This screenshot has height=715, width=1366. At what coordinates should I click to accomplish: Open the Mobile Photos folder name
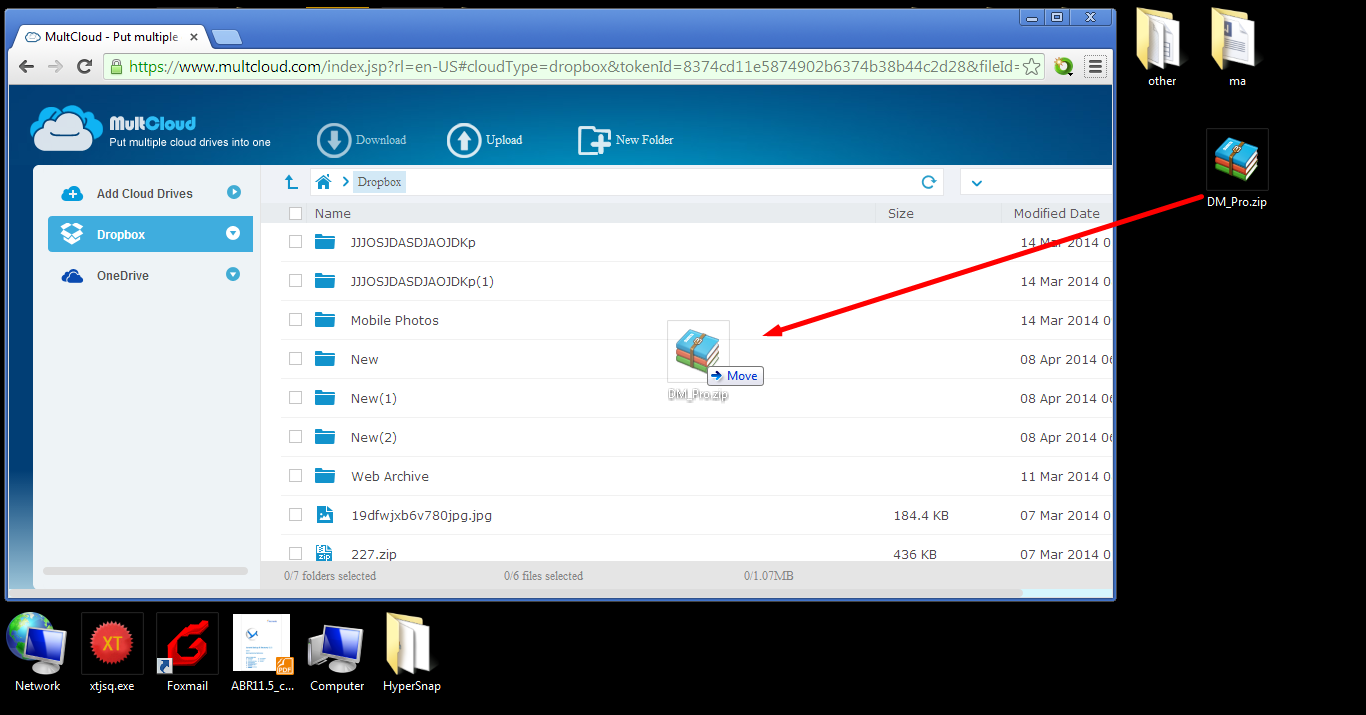[x=395, y=320]
